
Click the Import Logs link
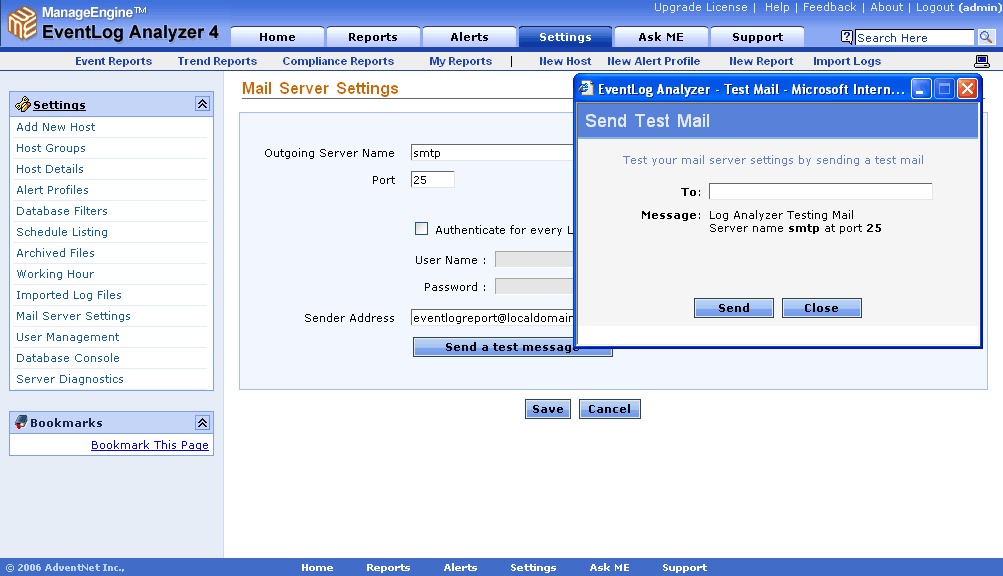point(847,61)
